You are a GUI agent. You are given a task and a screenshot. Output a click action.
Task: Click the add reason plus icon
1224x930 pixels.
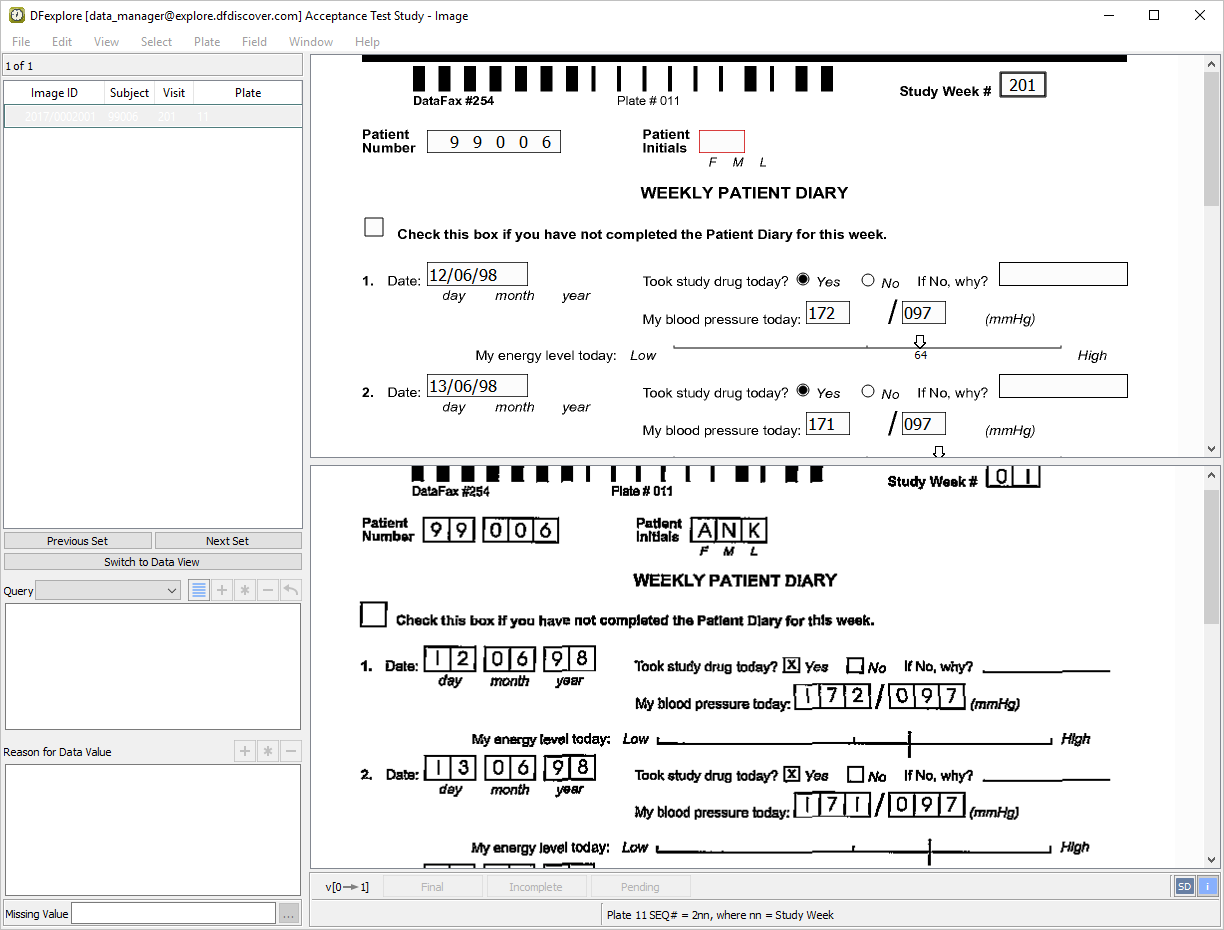(x=244, y=751)
